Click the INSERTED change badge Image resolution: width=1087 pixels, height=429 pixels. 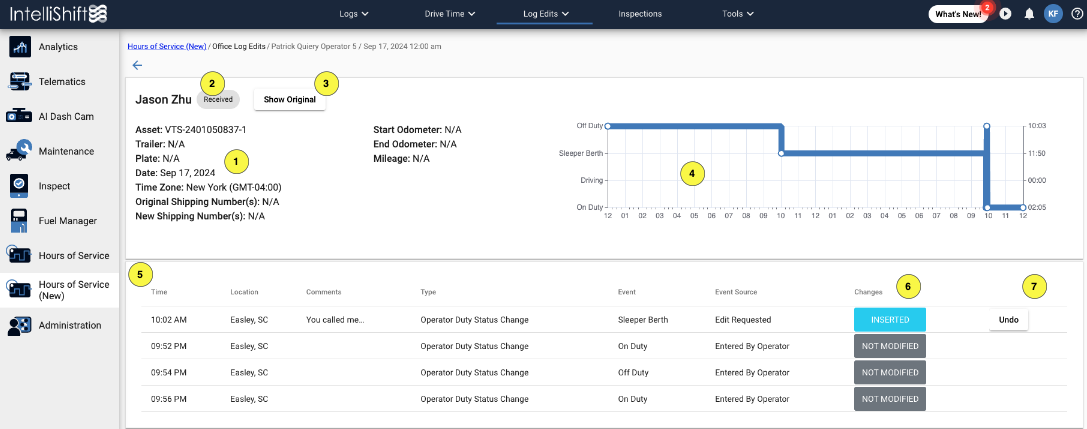tap(889, 320)
